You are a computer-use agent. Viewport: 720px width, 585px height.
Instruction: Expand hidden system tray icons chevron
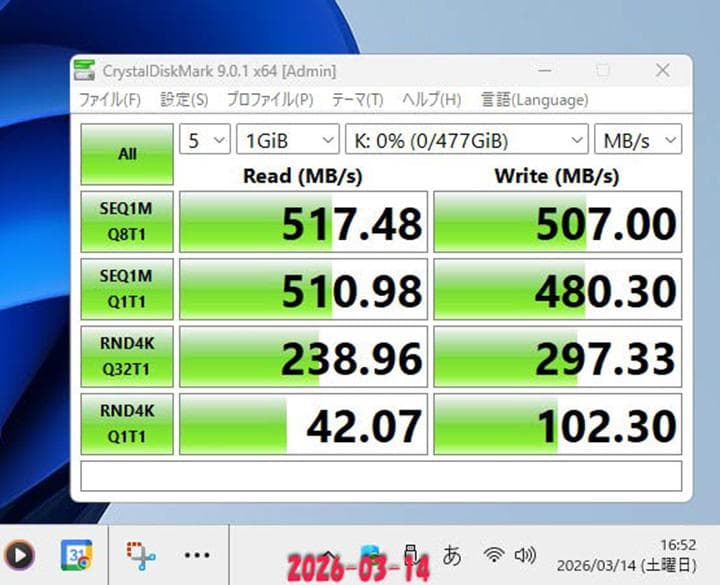tap(328, 555)
